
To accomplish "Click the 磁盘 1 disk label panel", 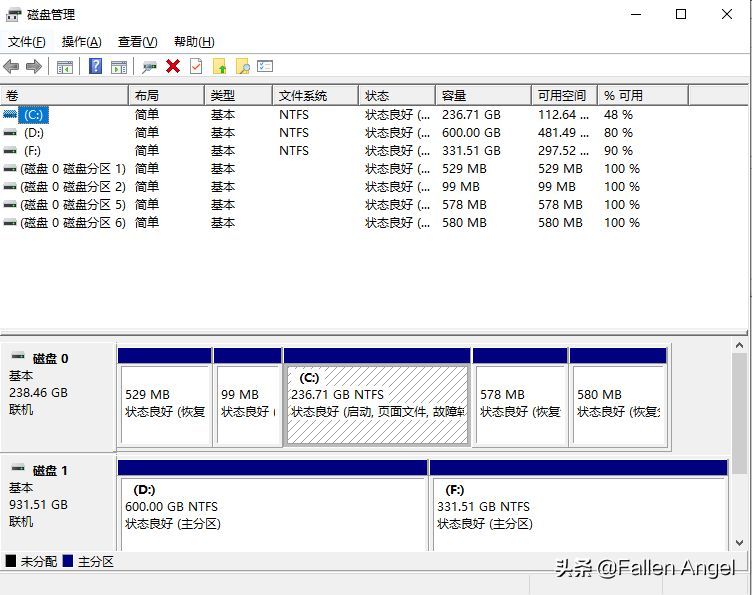I will coord(59,502).
